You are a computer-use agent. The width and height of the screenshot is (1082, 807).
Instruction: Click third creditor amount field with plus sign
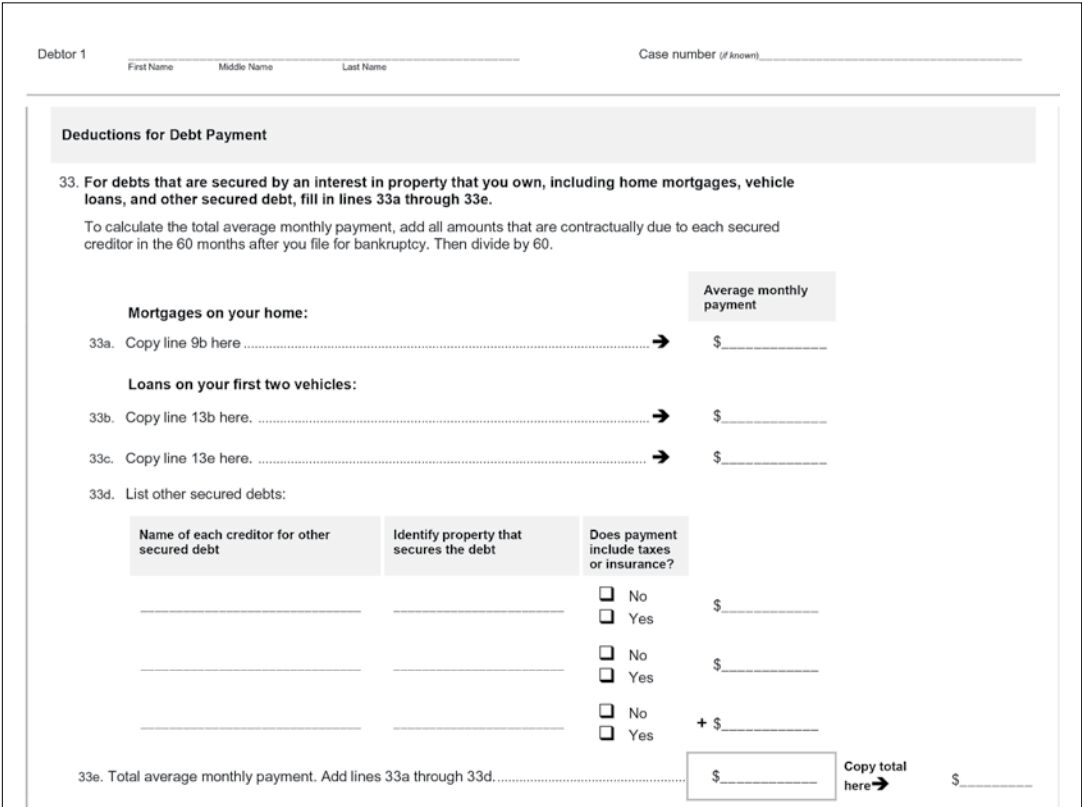(769, 723)
